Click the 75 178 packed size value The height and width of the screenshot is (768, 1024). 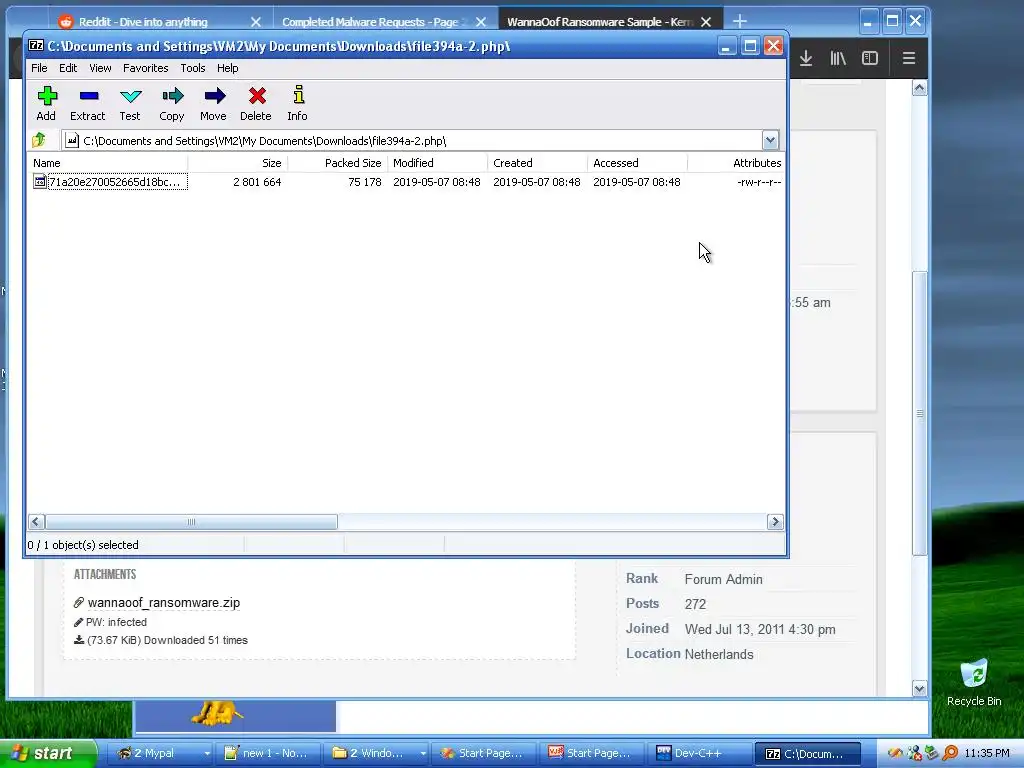[x=364, y=182]
